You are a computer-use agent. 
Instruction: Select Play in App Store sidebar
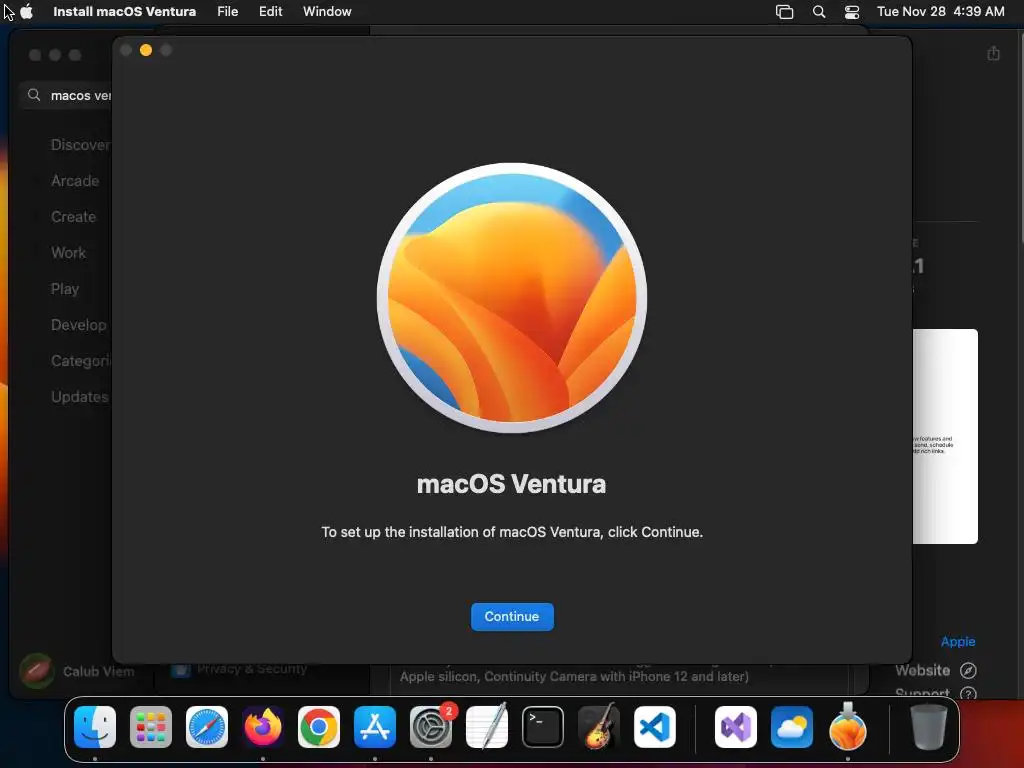tap(65, 289)
